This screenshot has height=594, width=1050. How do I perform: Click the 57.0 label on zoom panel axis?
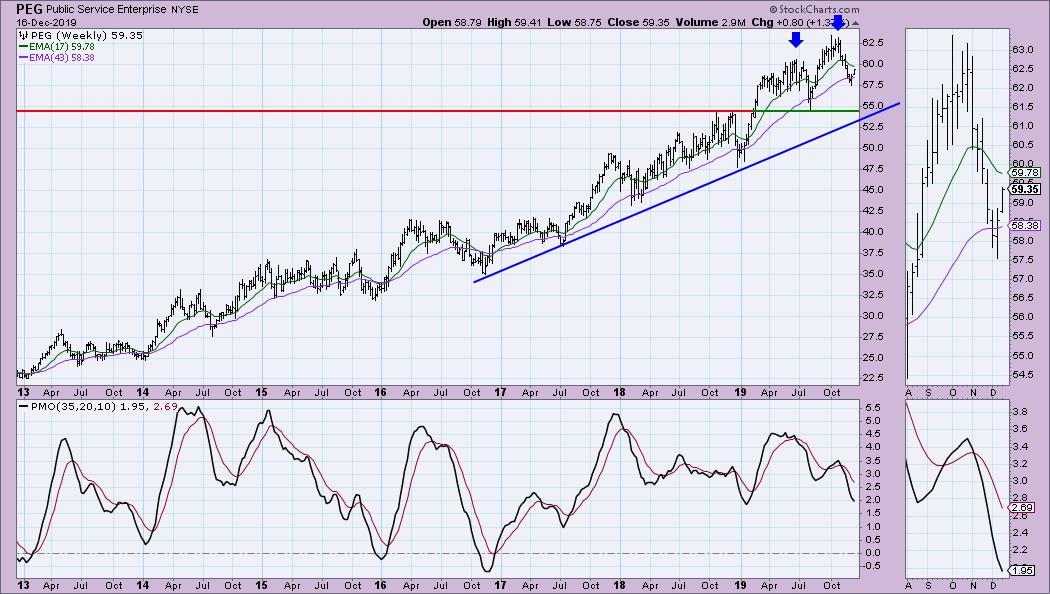click(1023, 279)
